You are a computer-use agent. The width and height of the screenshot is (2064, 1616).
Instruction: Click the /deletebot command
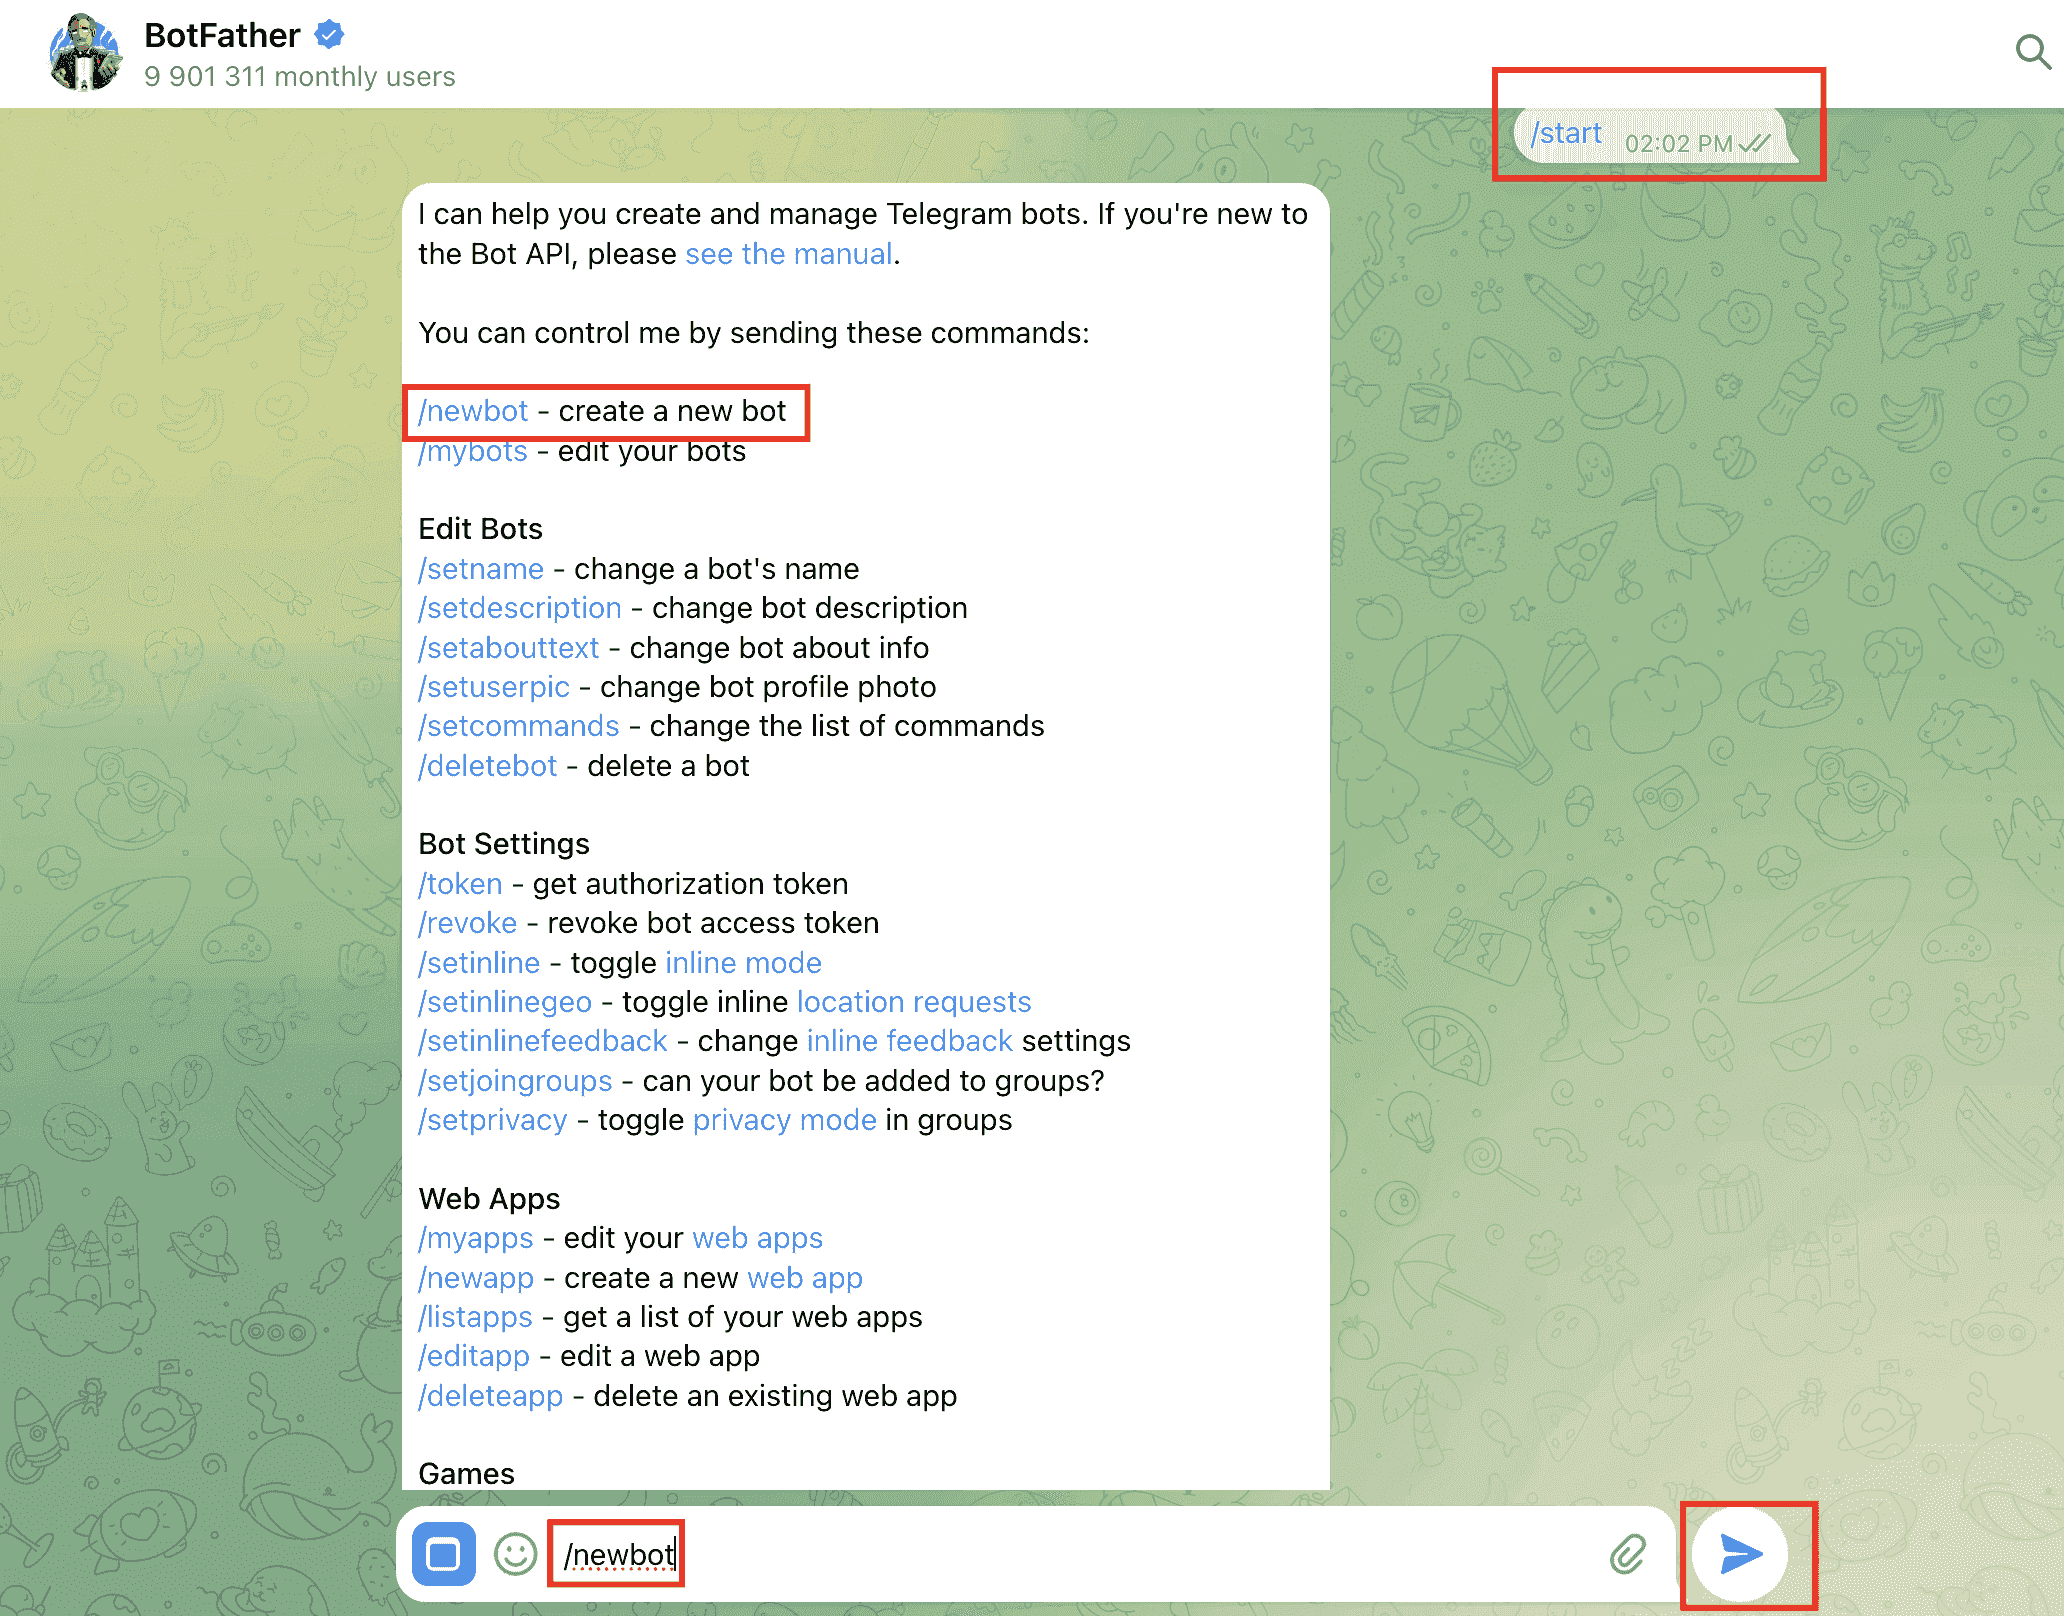pos(488,766)
